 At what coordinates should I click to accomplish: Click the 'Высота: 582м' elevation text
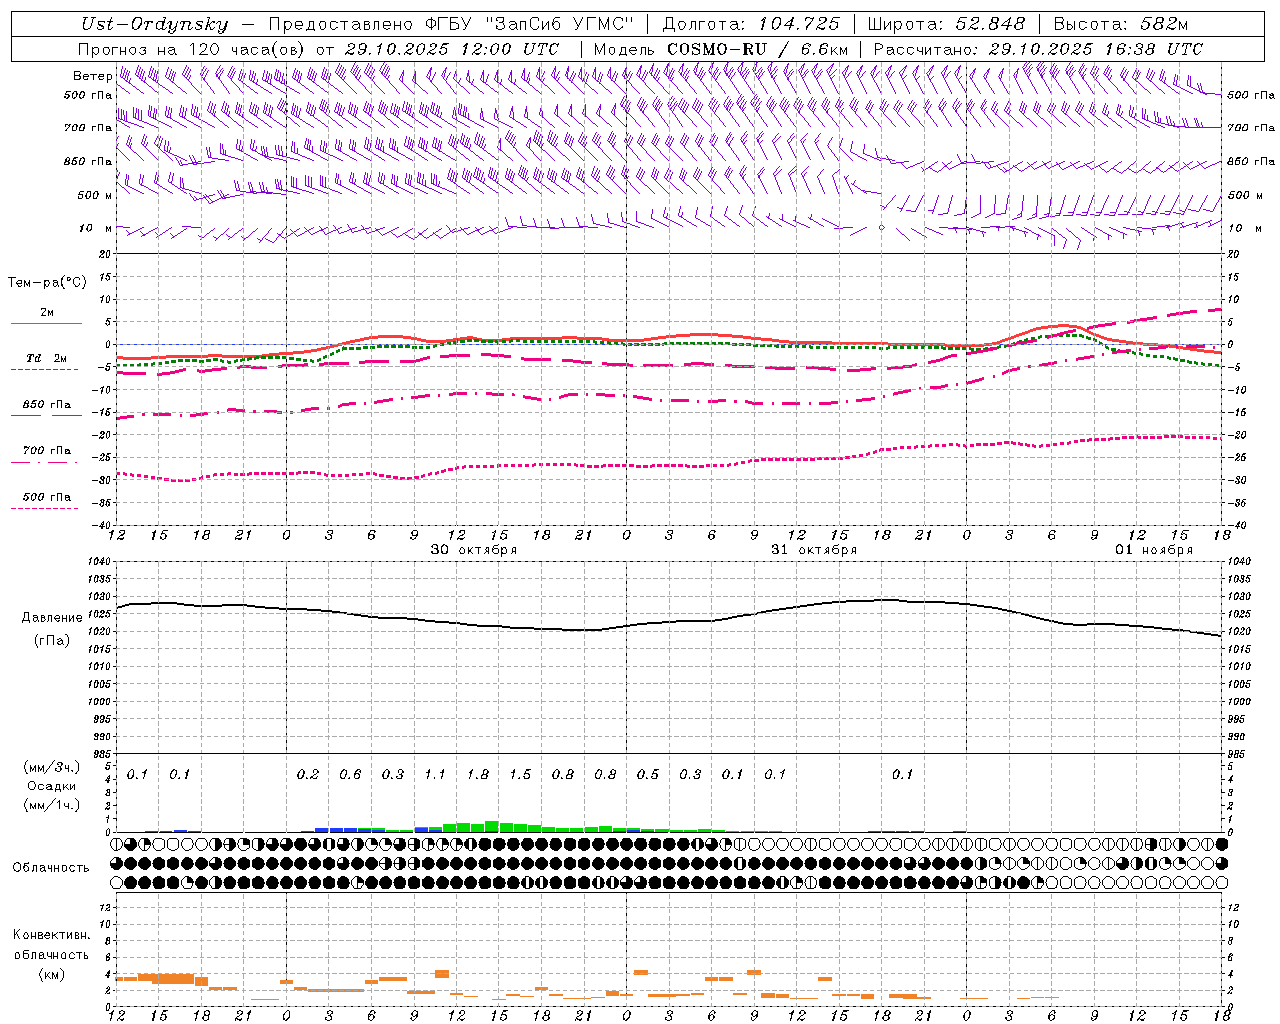coord(1121,25)
